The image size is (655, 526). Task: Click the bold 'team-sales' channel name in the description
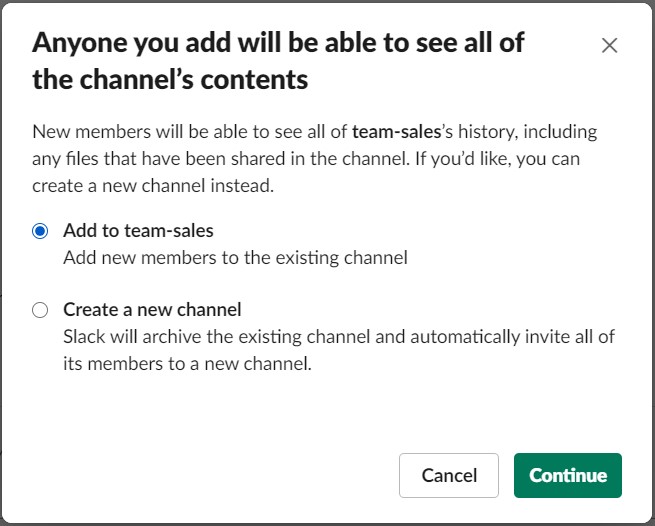(396, 132)
